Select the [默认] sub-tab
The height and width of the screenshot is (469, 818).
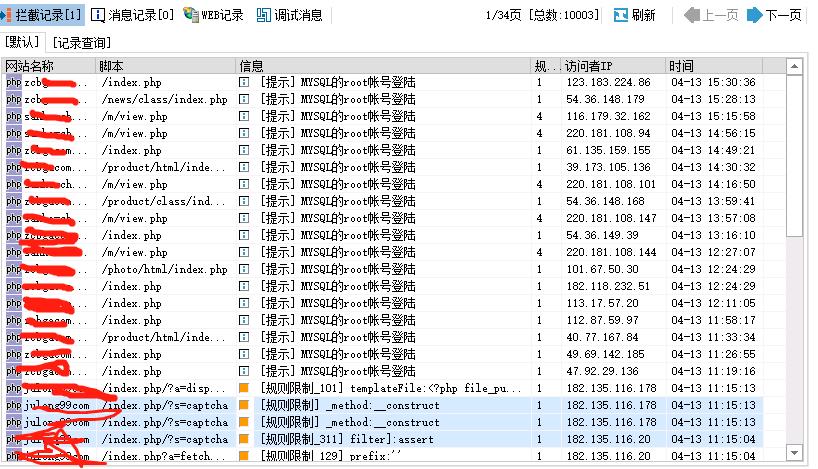[x=23, y=42]
